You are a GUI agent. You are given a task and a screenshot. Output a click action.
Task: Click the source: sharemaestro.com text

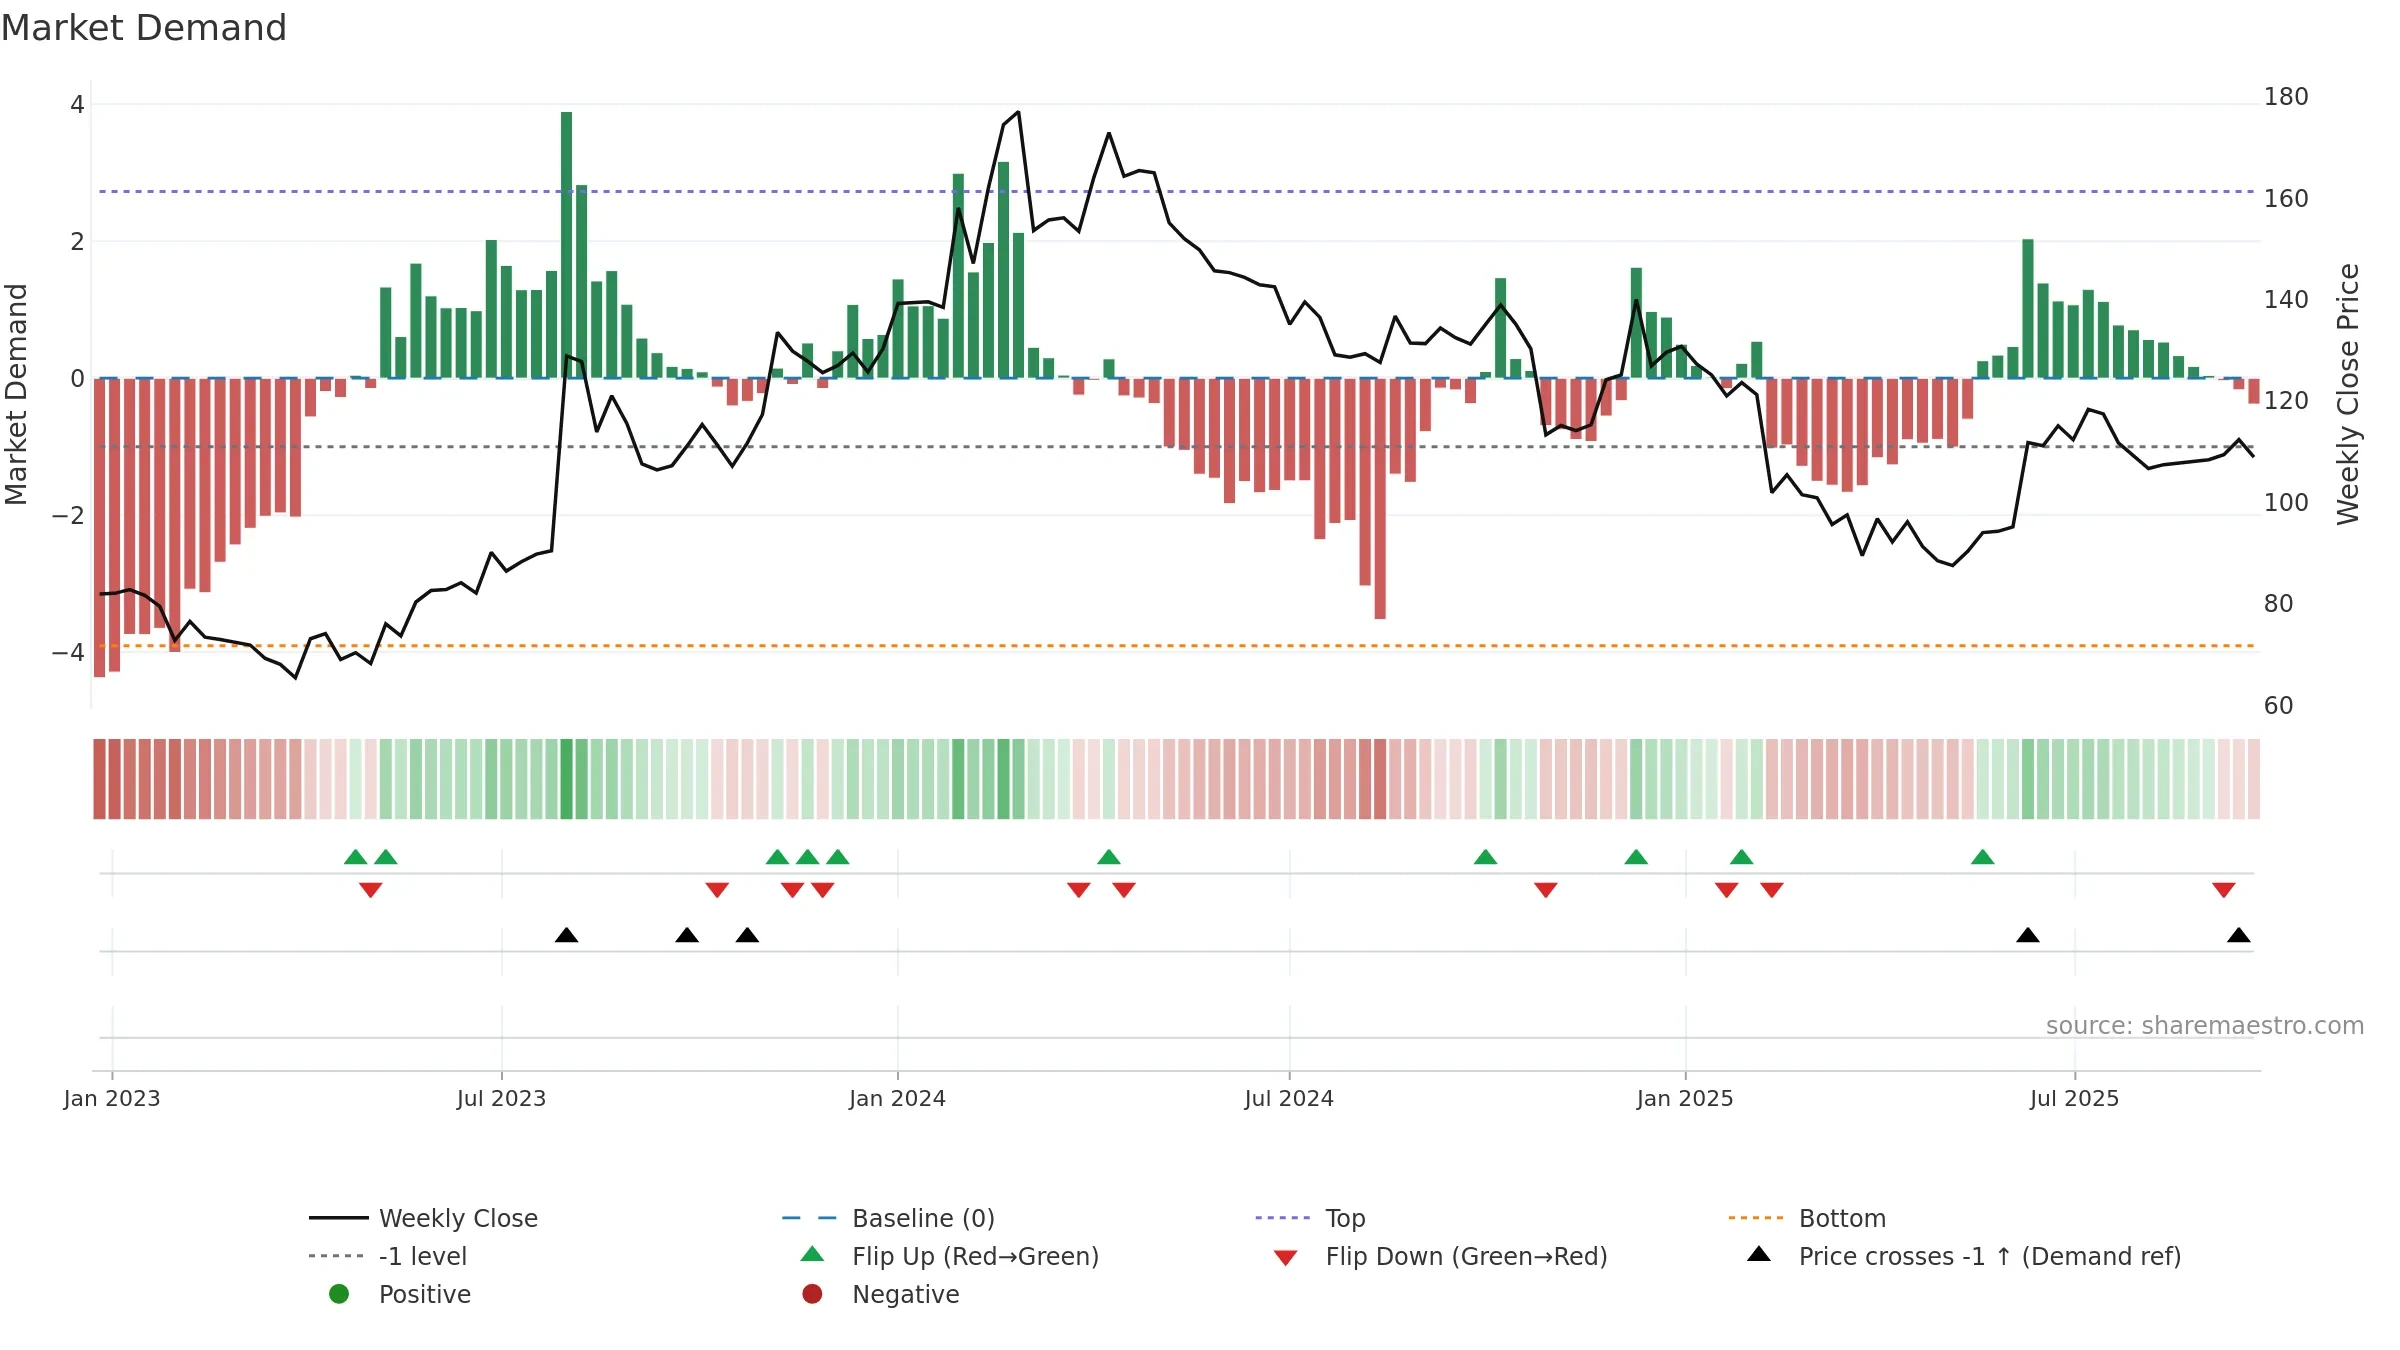(x=2205, y=1026)
